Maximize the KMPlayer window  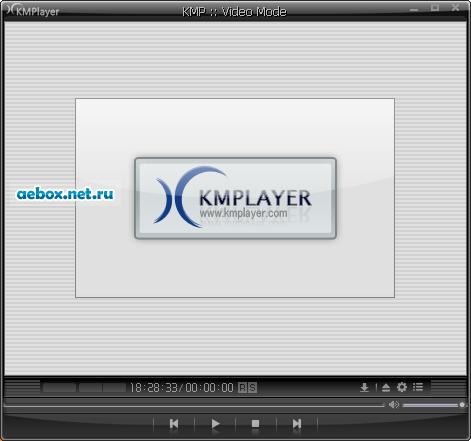pyautogui.click(x=435, y=8)
